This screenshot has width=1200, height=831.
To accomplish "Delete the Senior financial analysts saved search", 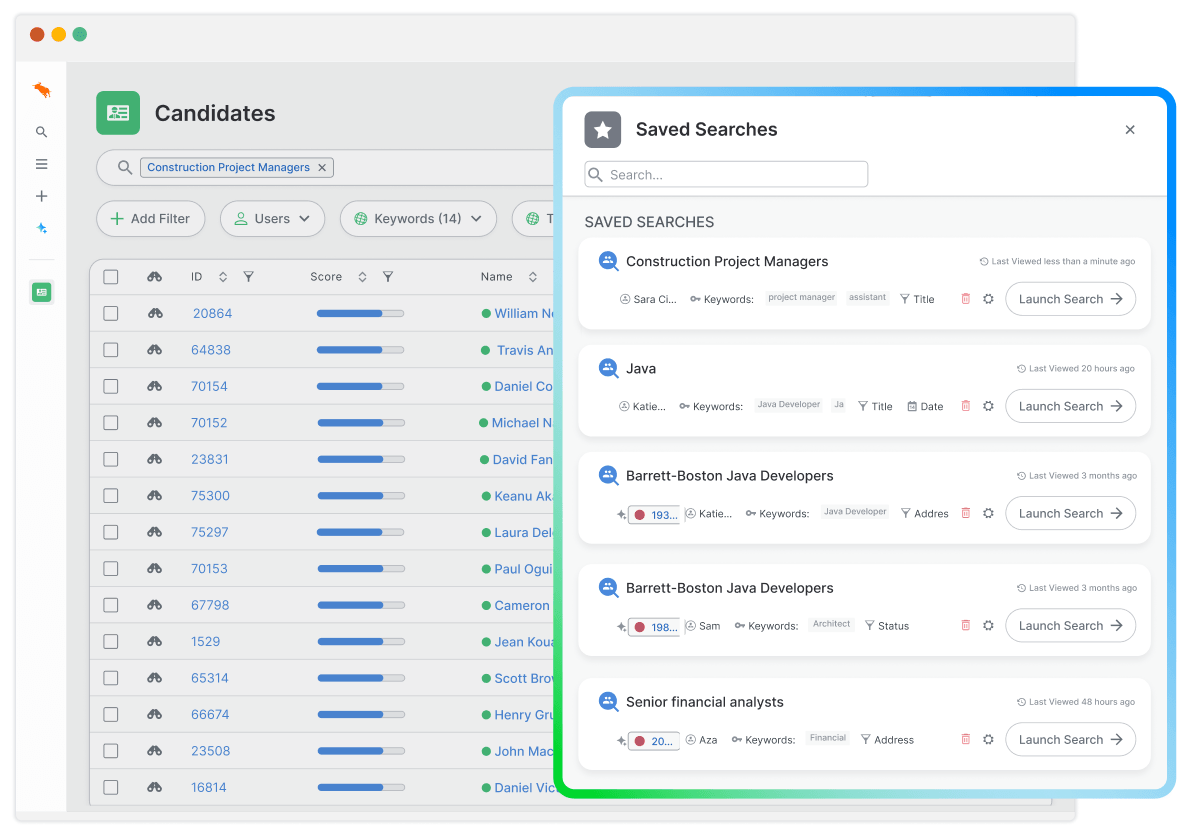I will (x=965, y=739).
